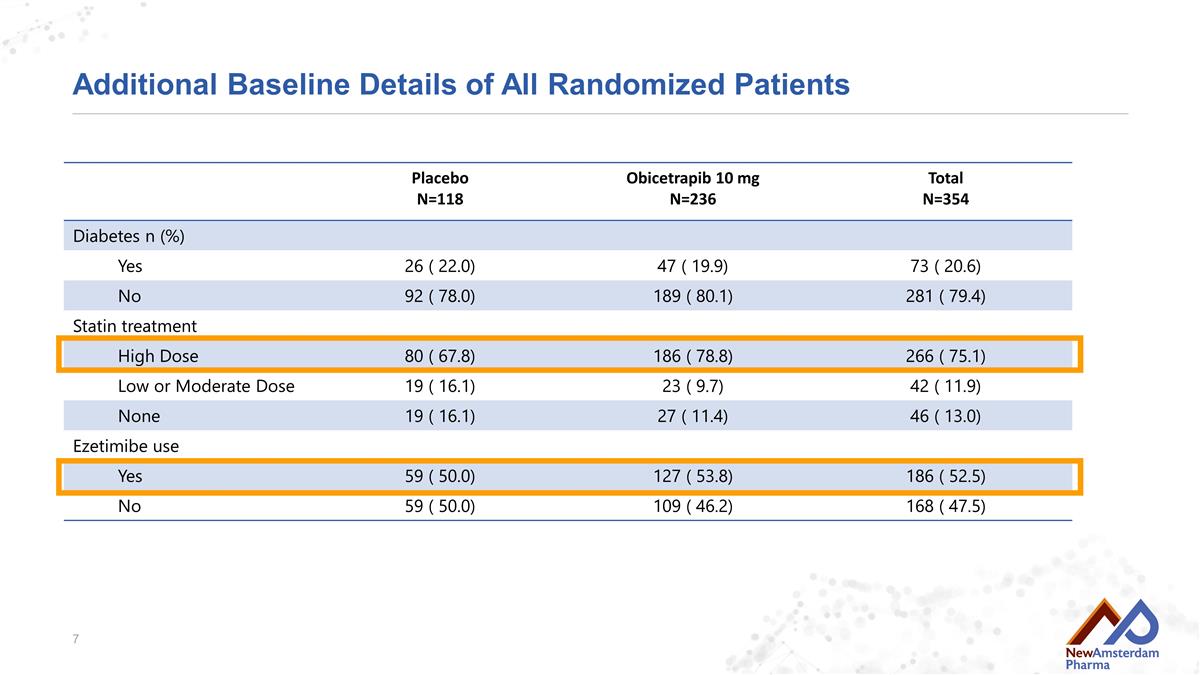Viewport: 1200px width, 675px height.
Task: Click the highlighted High Dose row label
Action: coord(158,356)
